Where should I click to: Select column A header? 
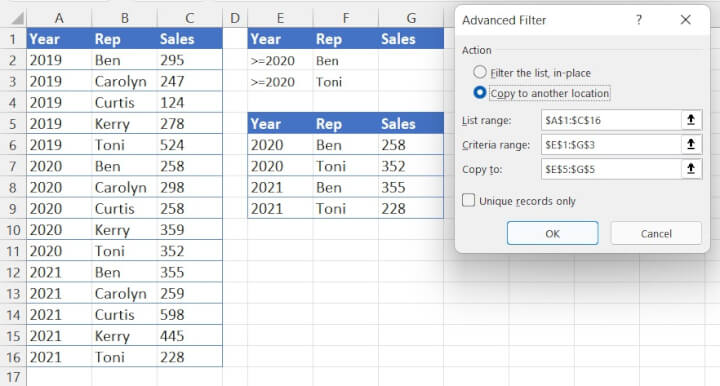59,18
